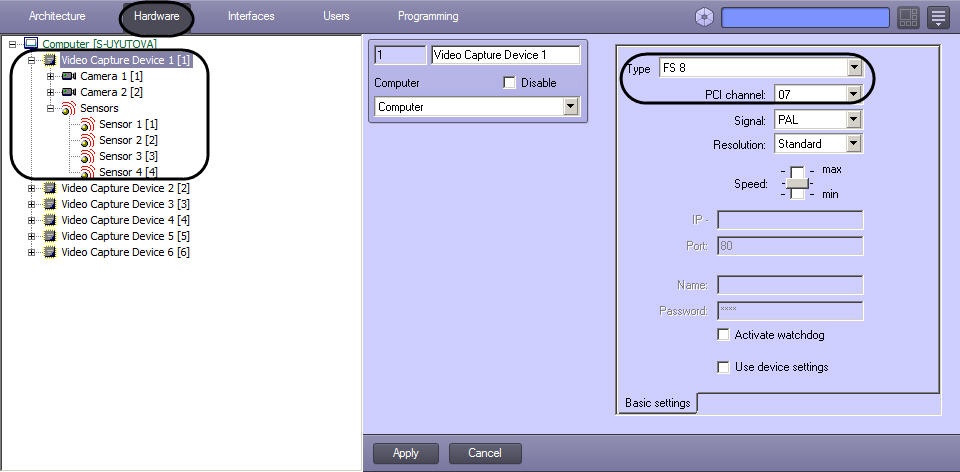Click the Video Capture Device 2 chip icon
This screenshot has width=960, height=472.
click(50, 188)
